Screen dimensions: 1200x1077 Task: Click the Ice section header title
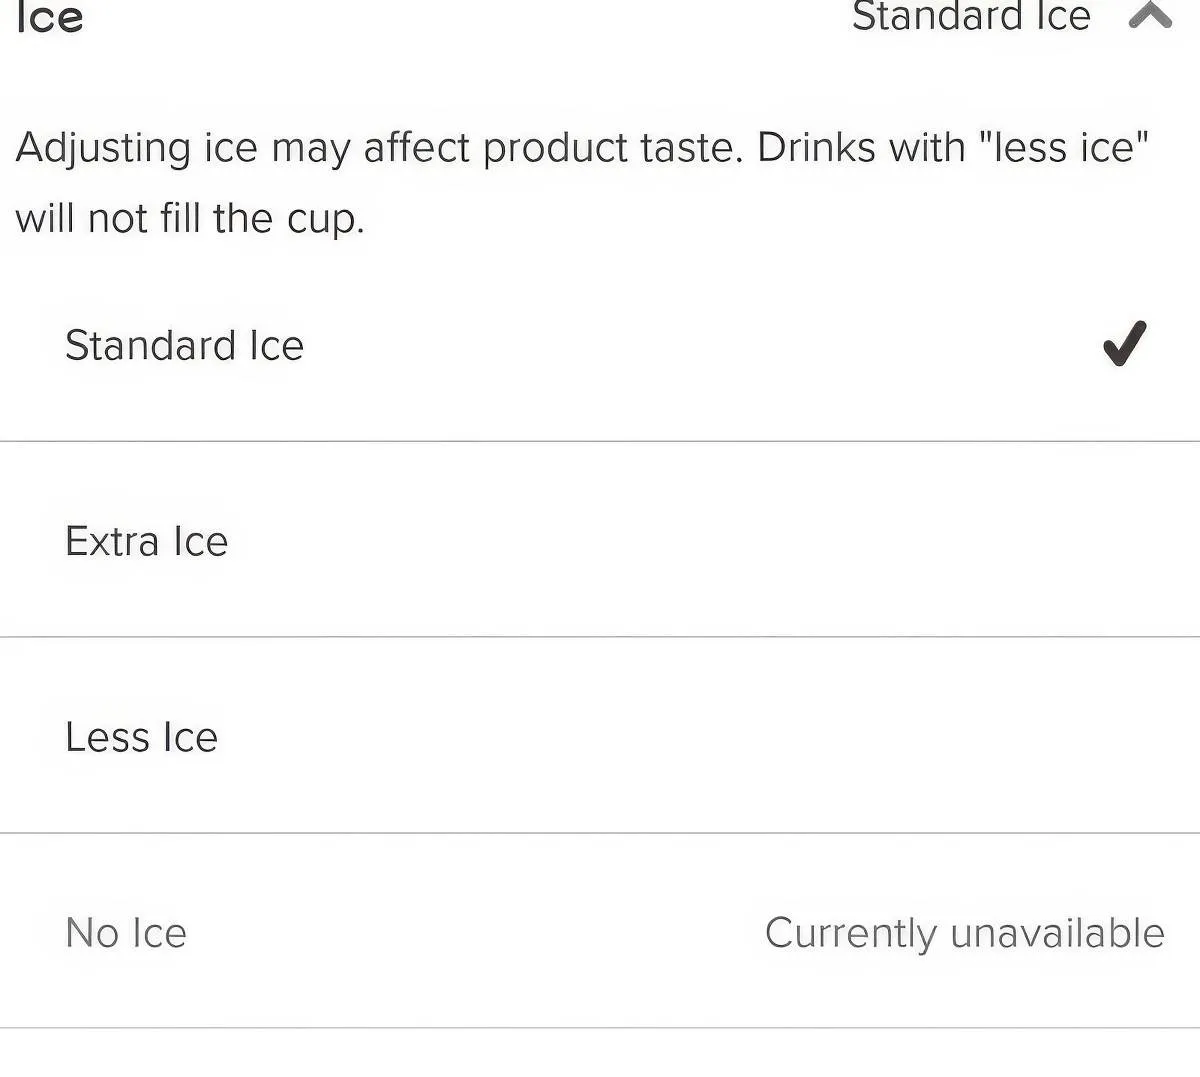click(x=49, y=17)
